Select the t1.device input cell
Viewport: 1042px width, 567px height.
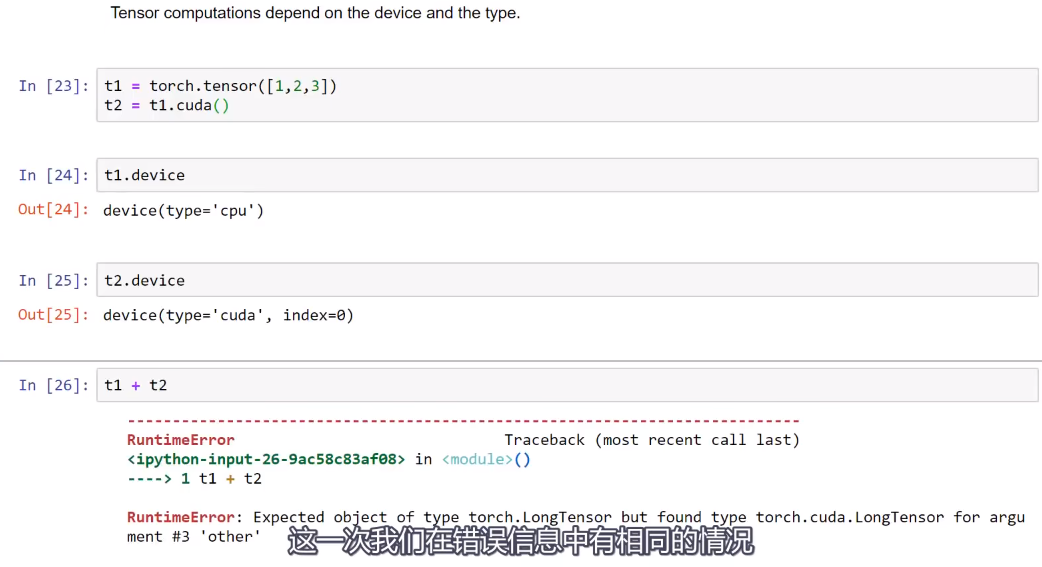(567, 175)
